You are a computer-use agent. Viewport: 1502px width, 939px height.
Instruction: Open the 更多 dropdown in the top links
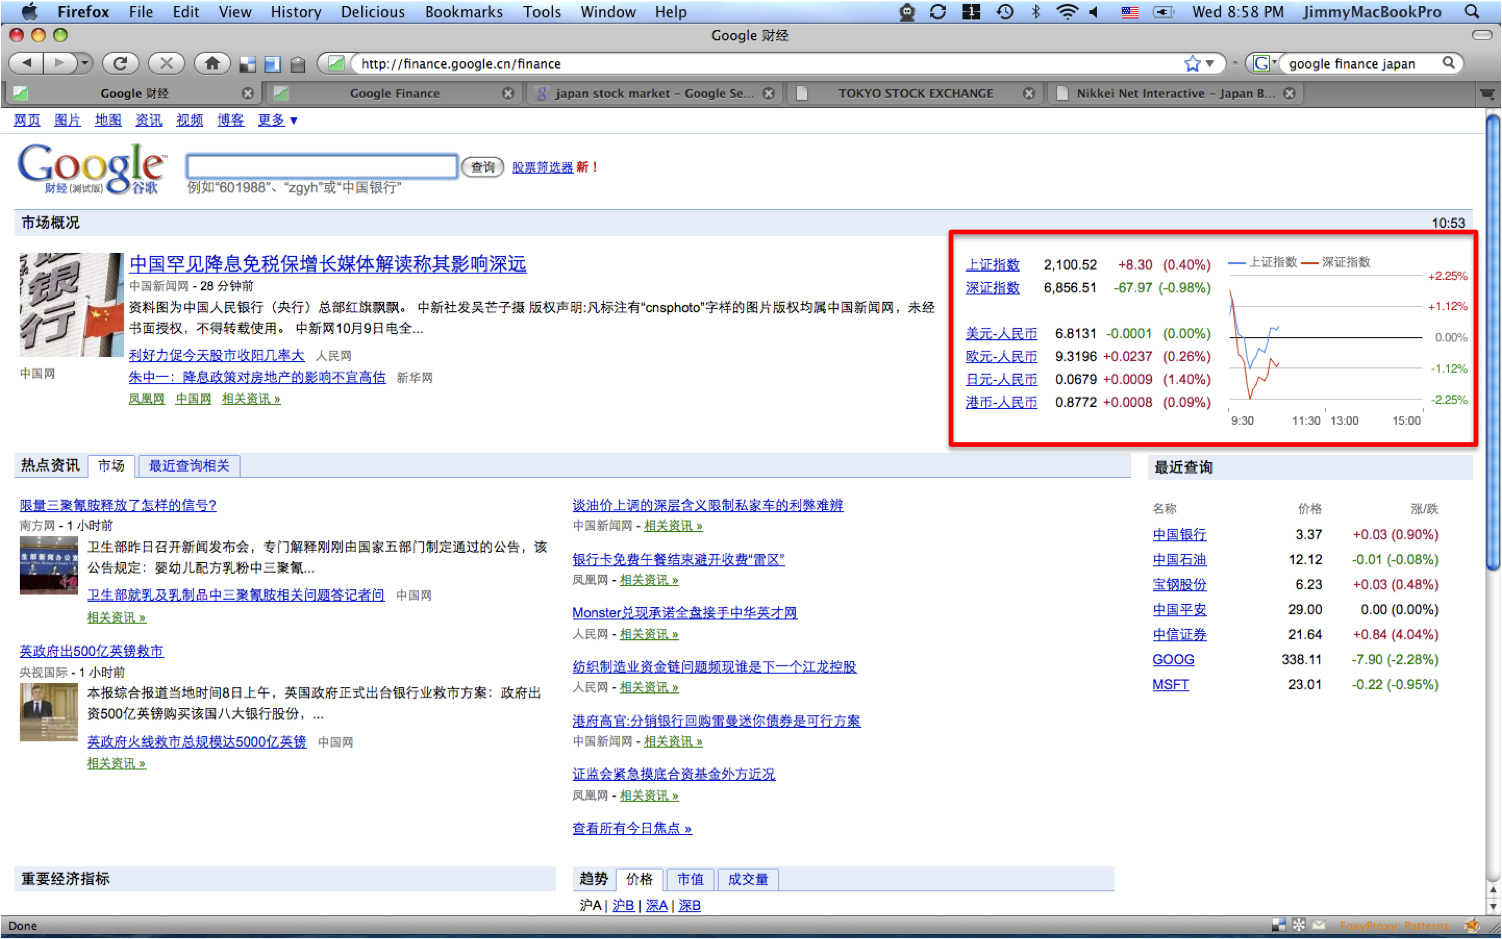pyautogui.click(x=278, y=120)
